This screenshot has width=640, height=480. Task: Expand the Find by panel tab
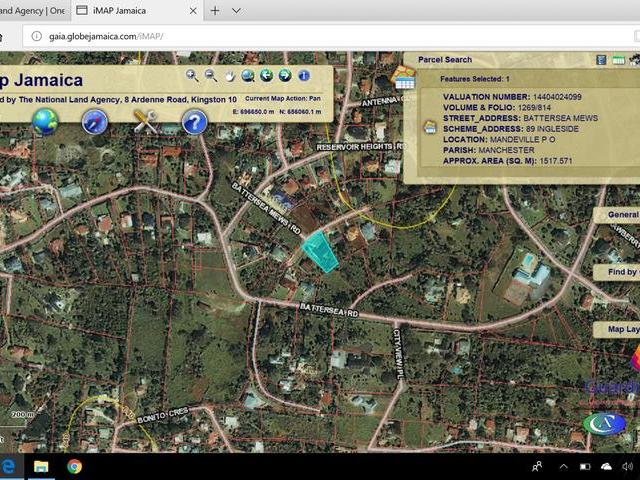618,272
